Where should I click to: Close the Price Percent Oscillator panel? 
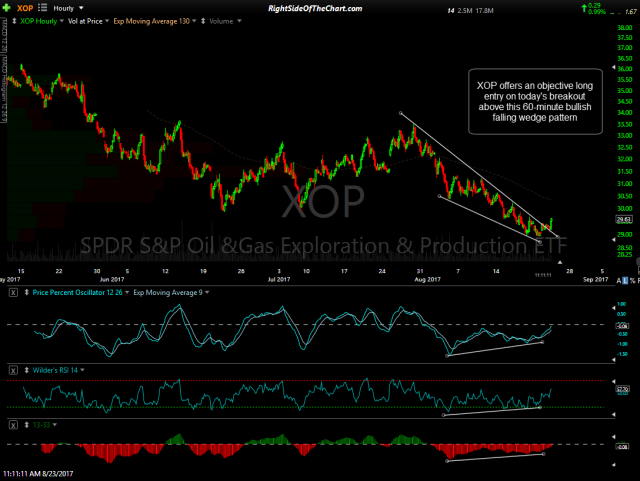(12, 294)
